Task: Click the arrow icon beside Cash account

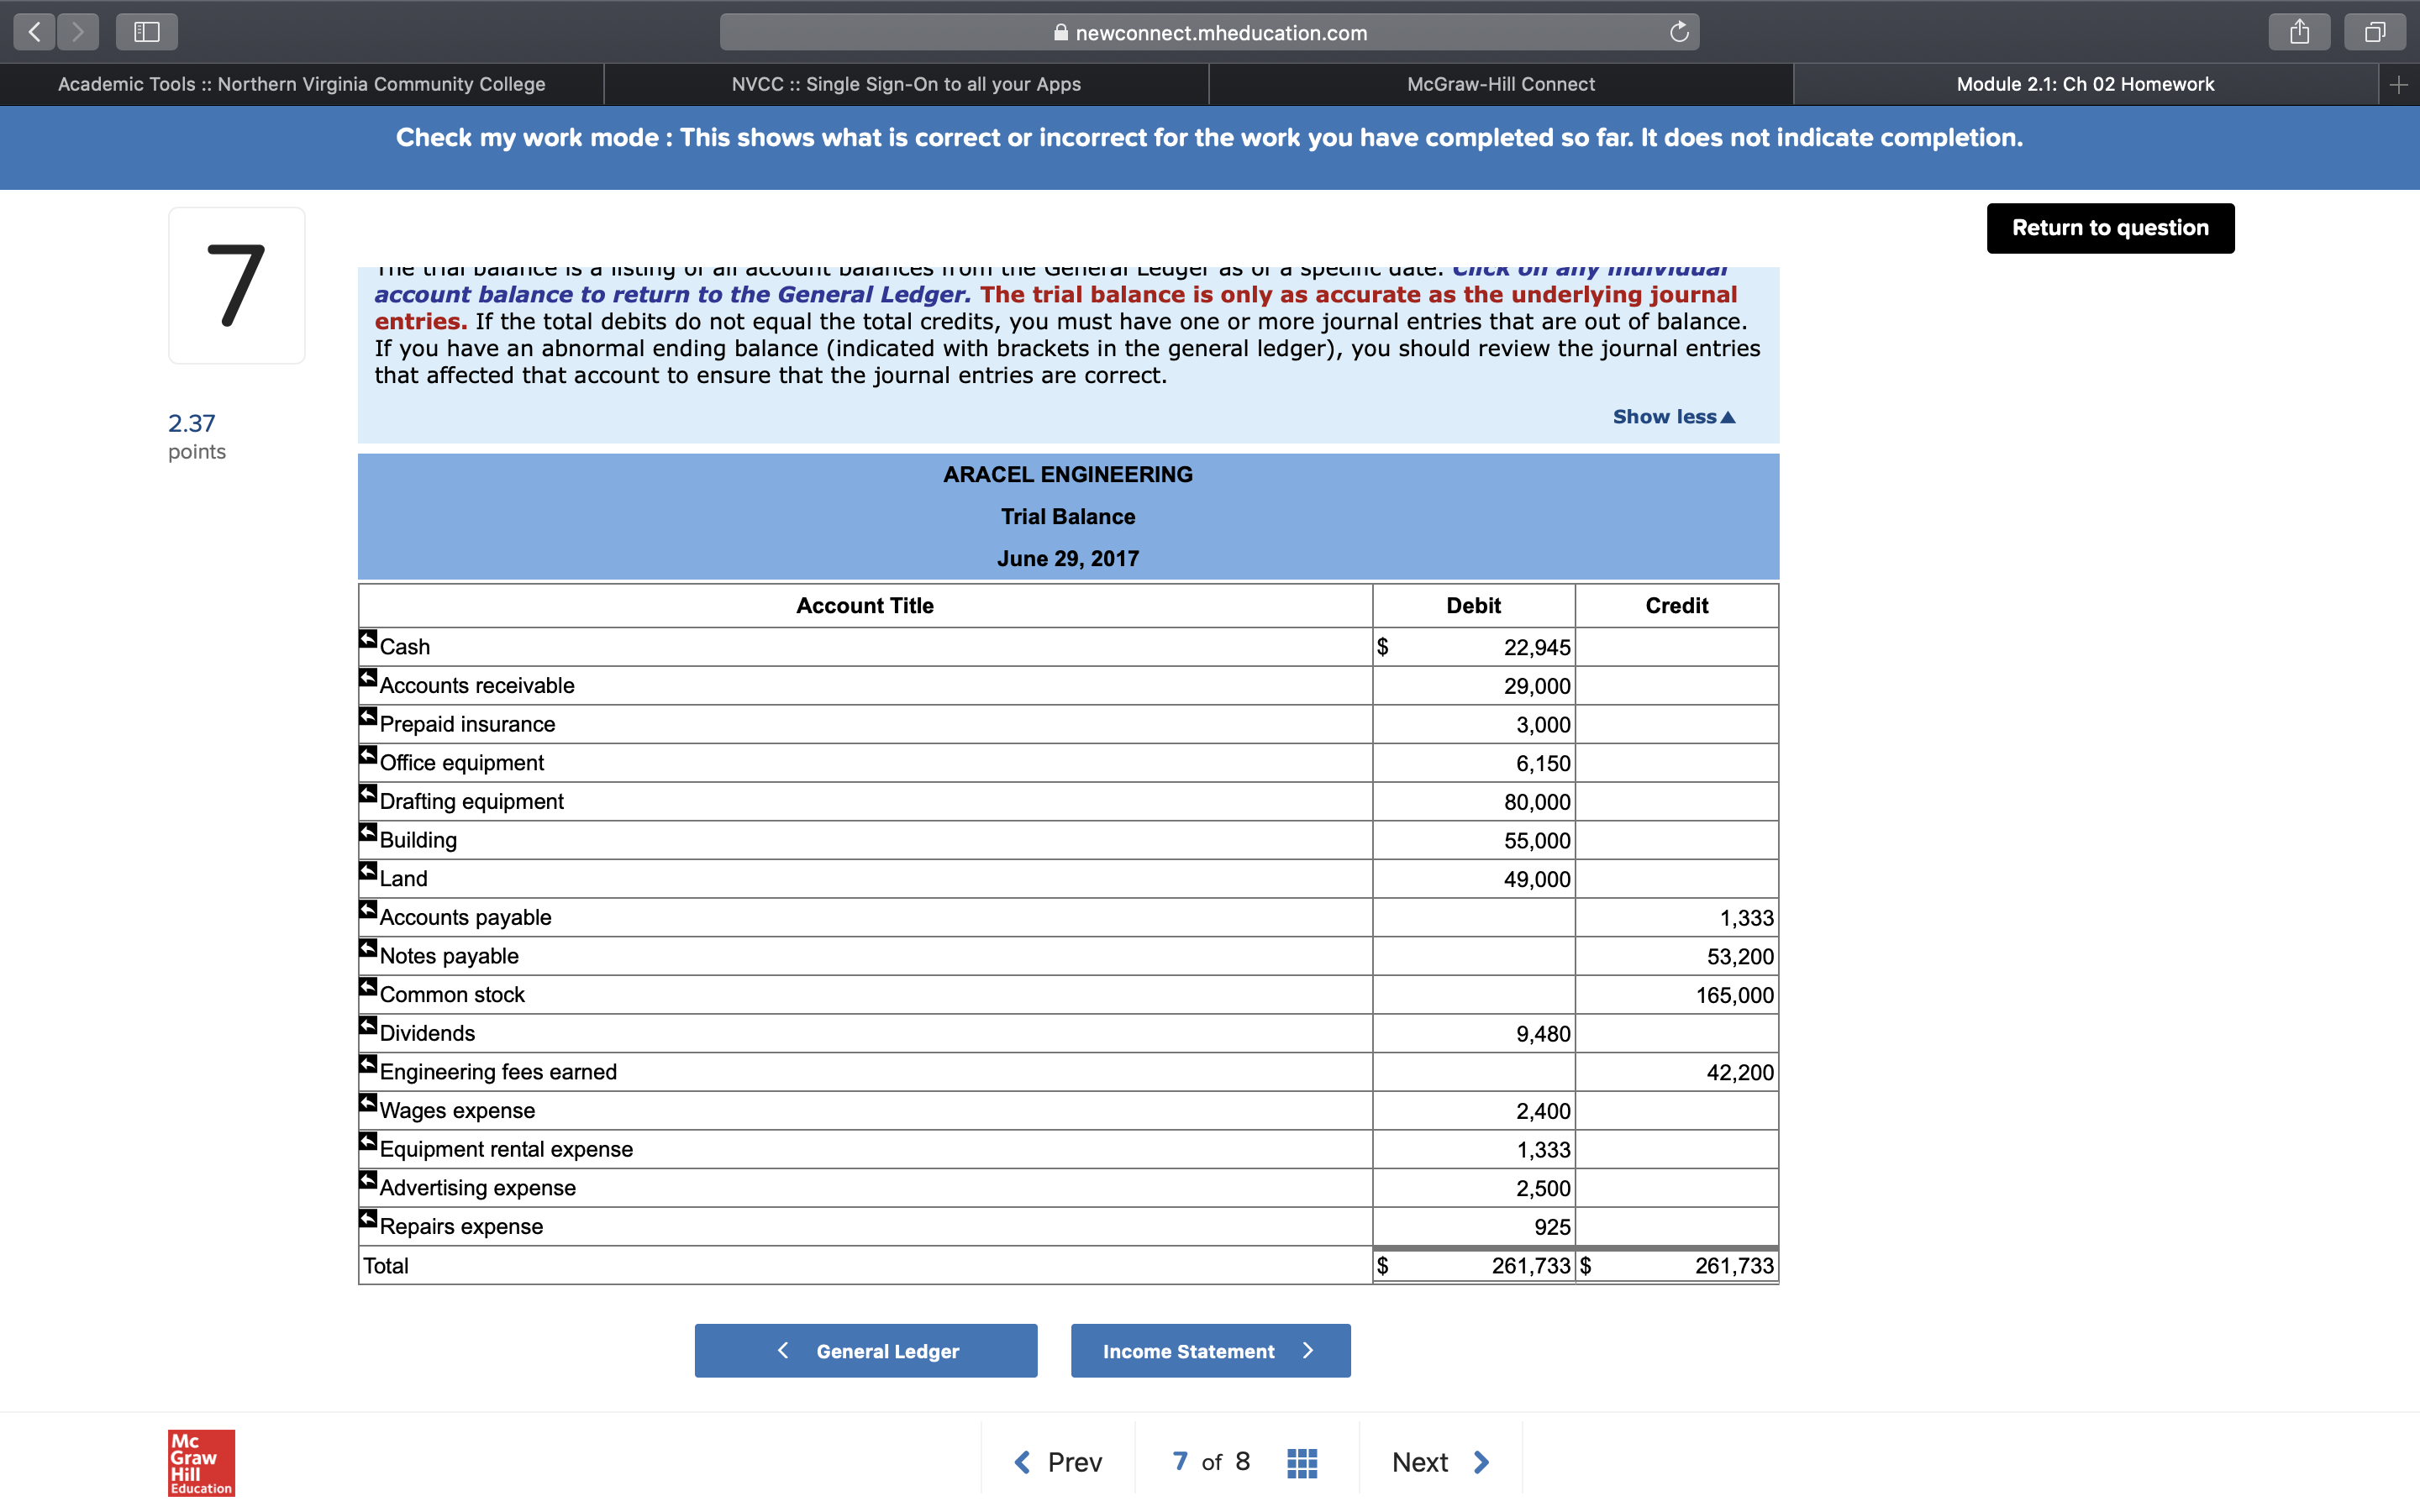Action: 368,639
